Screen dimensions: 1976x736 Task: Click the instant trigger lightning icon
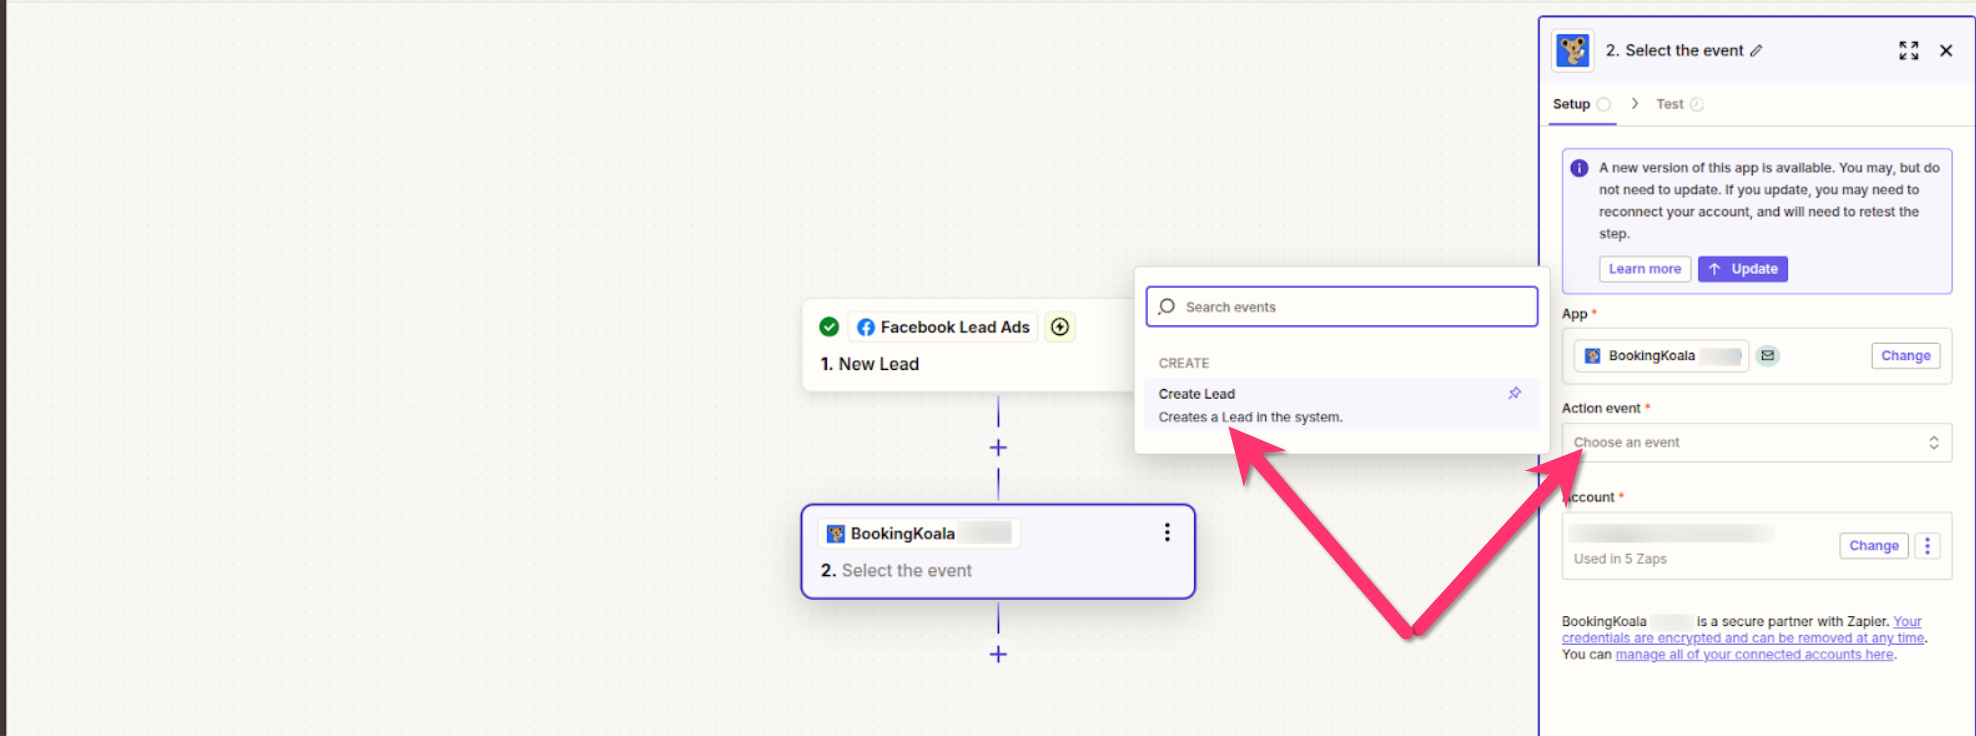click(x=1060, y=327)
